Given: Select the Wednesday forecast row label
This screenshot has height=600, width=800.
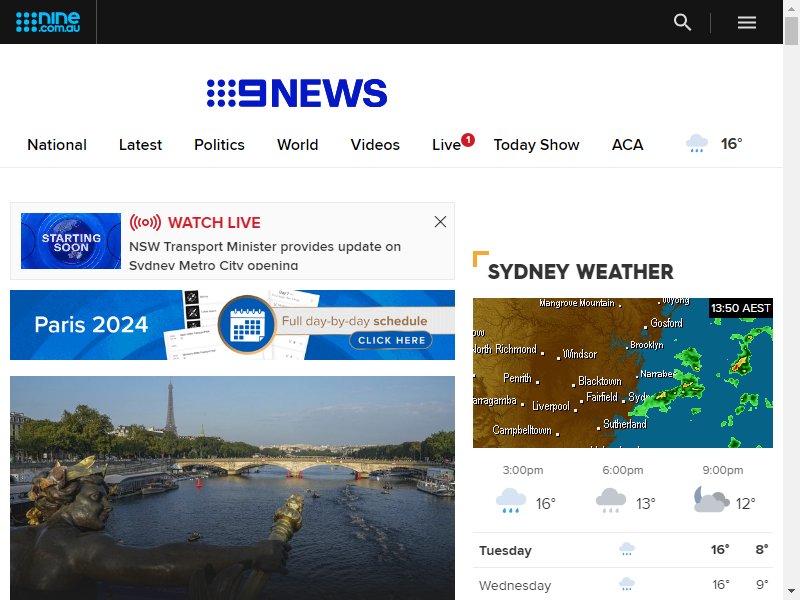Looking at the screenshot, I should coord(515,585).
